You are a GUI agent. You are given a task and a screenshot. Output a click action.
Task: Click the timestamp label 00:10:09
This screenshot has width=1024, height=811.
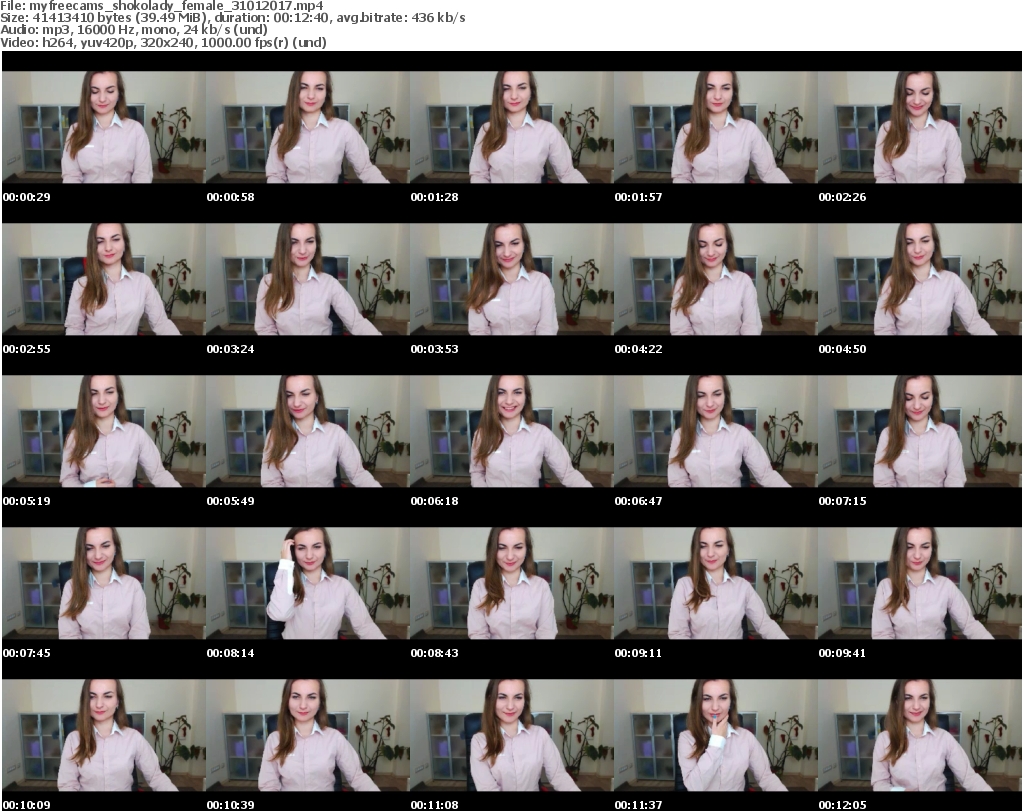pyautogui.click(x=27, y=805)
